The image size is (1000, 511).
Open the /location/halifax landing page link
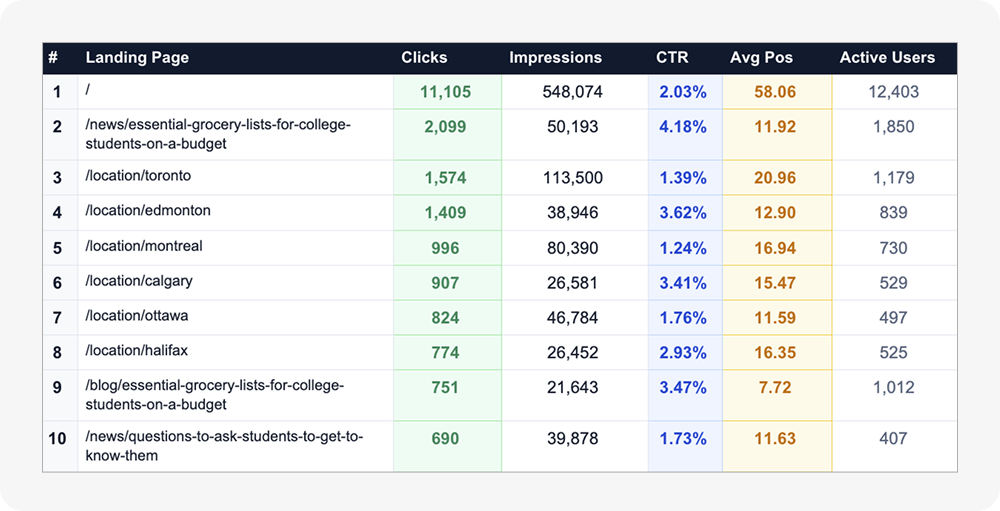click(x=137, y=351)
